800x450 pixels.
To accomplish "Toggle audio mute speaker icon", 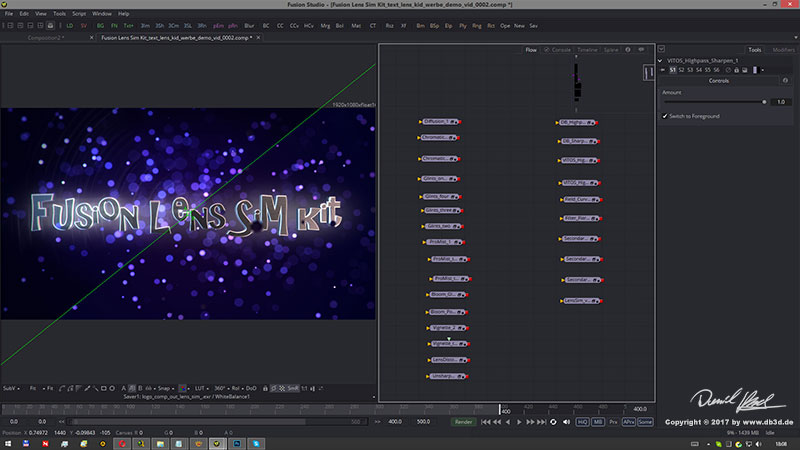I will click(566, 422).
